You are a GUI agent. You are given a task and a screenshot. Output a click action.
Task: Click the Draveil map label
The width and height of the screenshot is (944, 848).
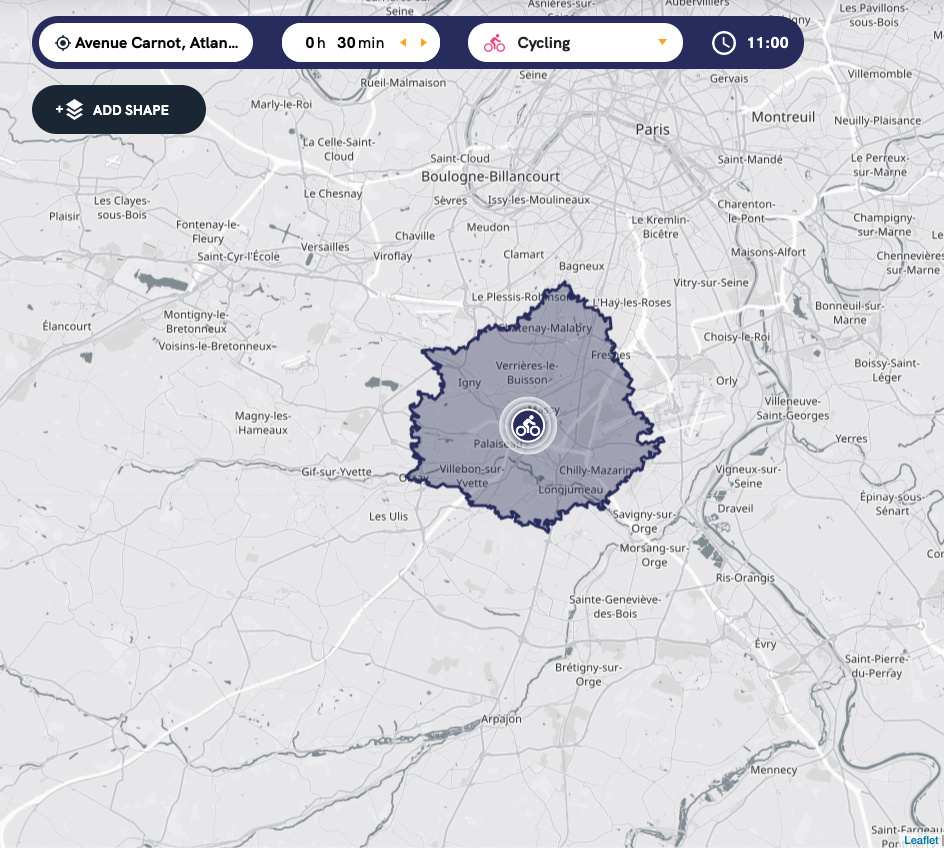click(x=735, y=509)
